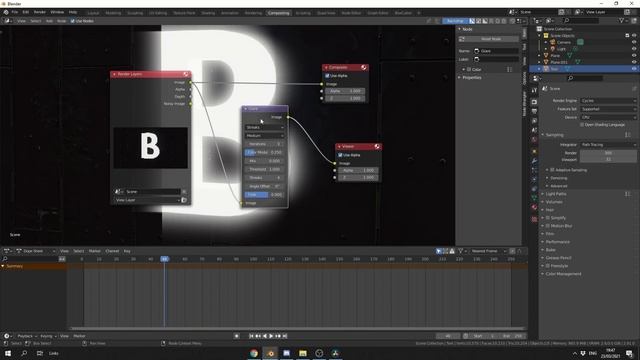Open the Windows Task View button

40,353
